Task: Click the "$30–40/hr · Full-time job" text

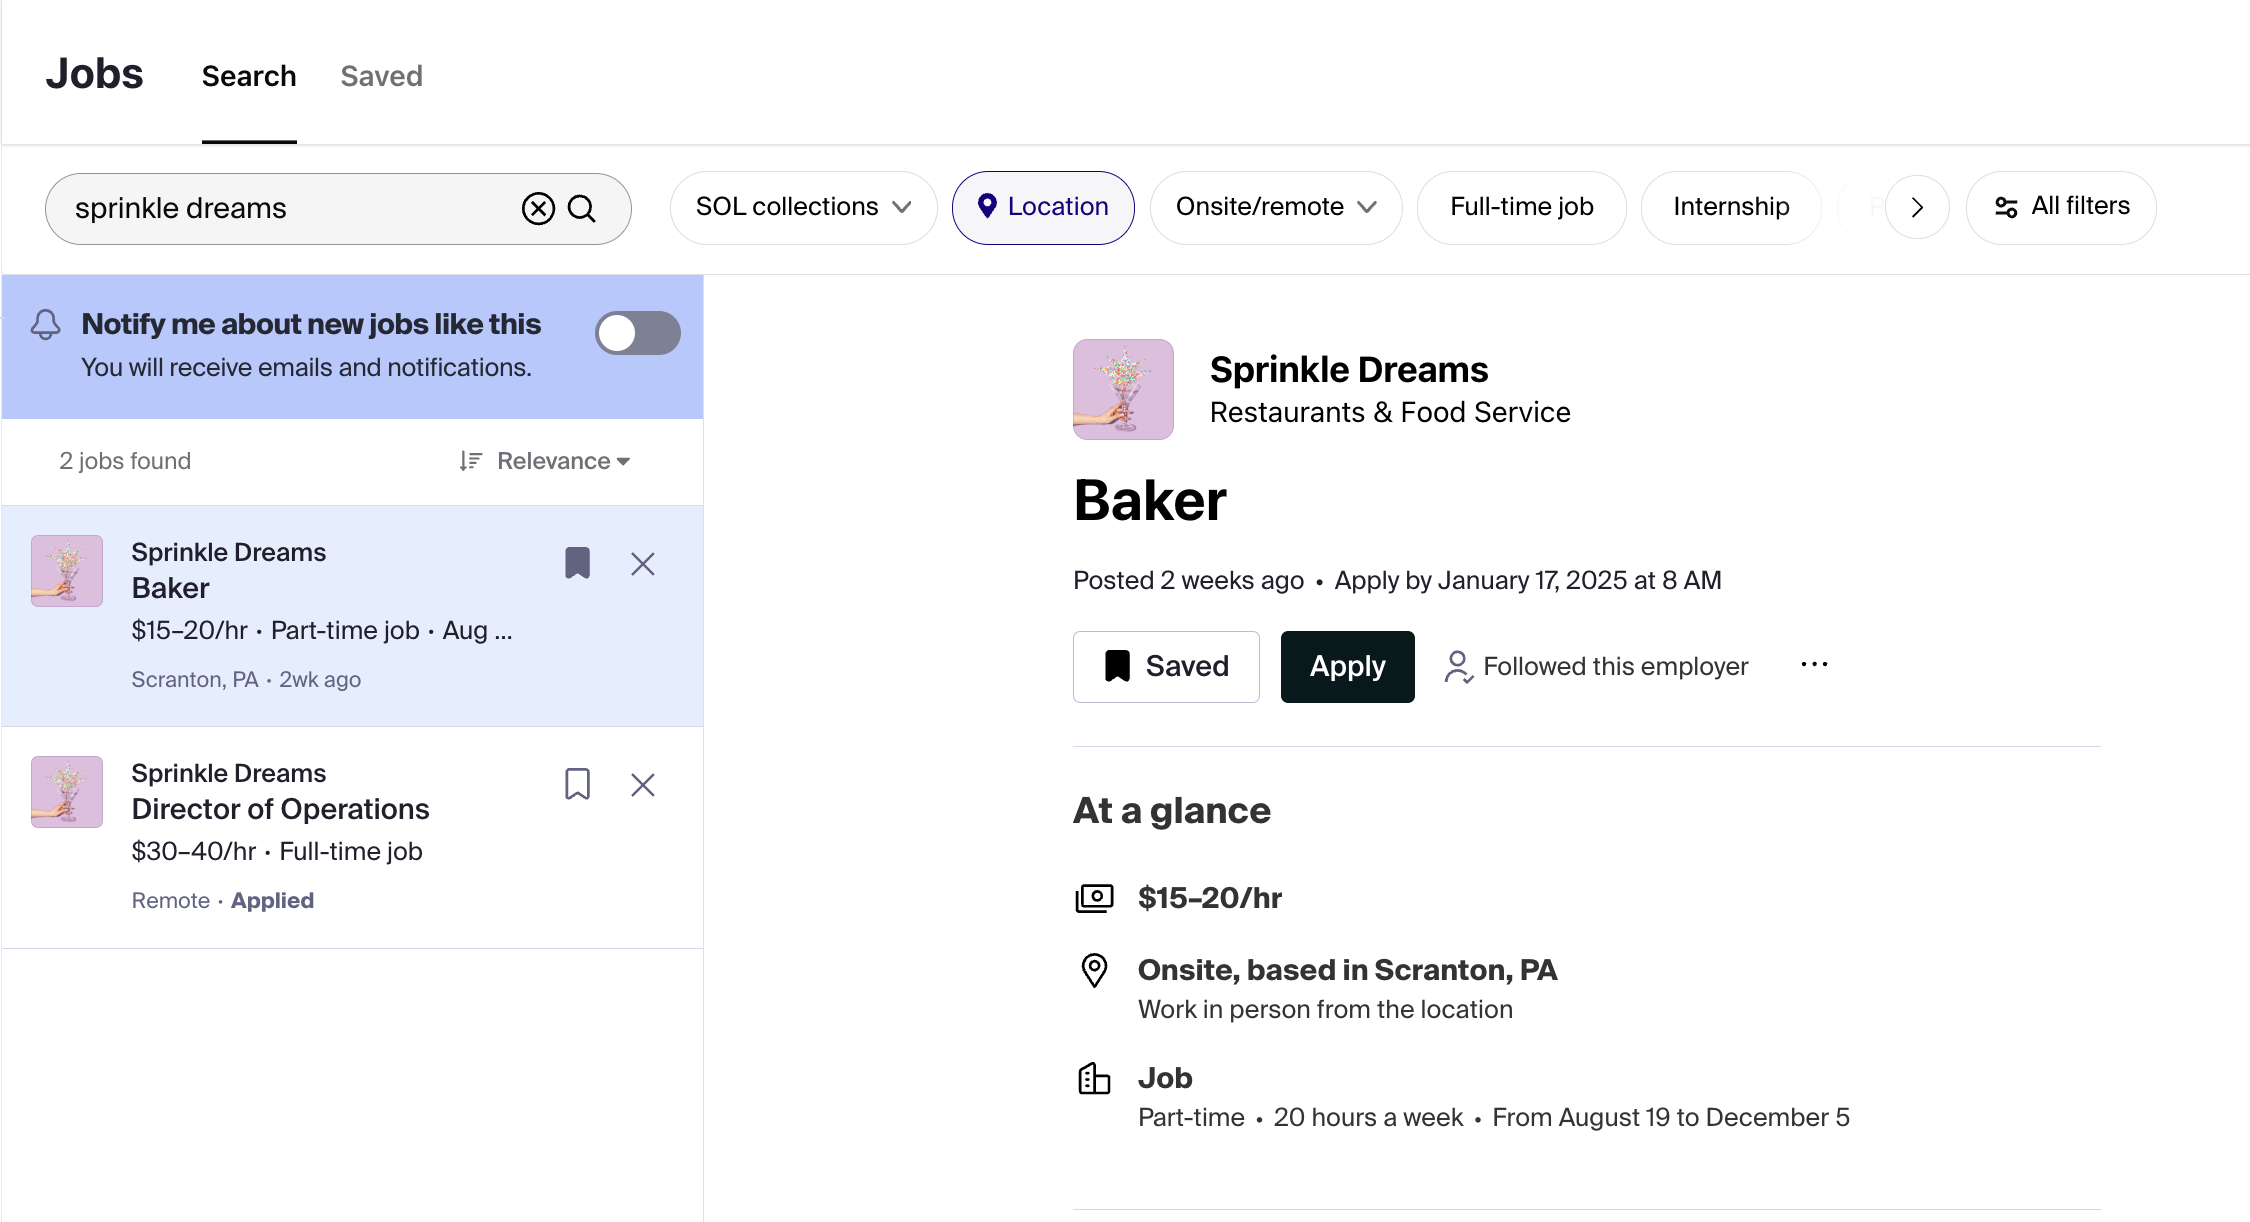Action: pyautogui.click(x=277, y=851)
